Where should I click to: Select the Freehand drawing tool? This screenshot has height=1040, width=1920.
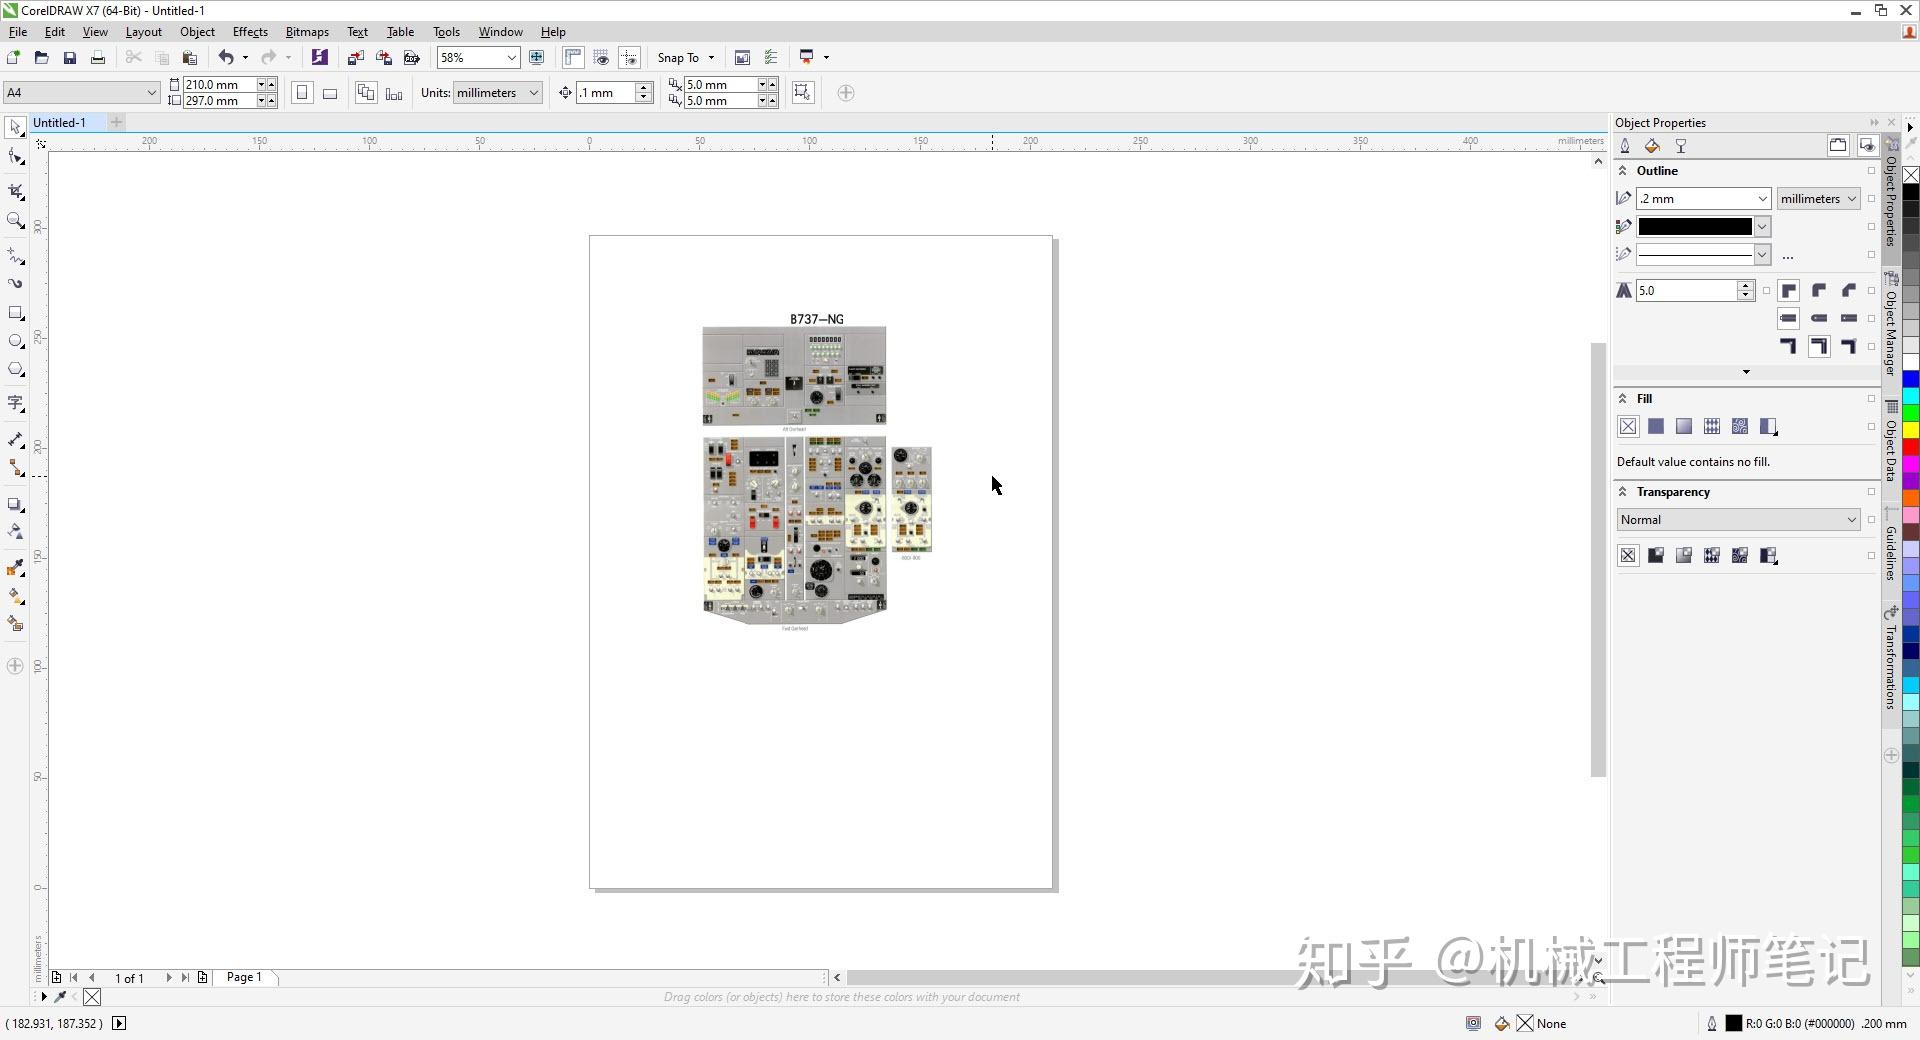(x=15, y=256)
